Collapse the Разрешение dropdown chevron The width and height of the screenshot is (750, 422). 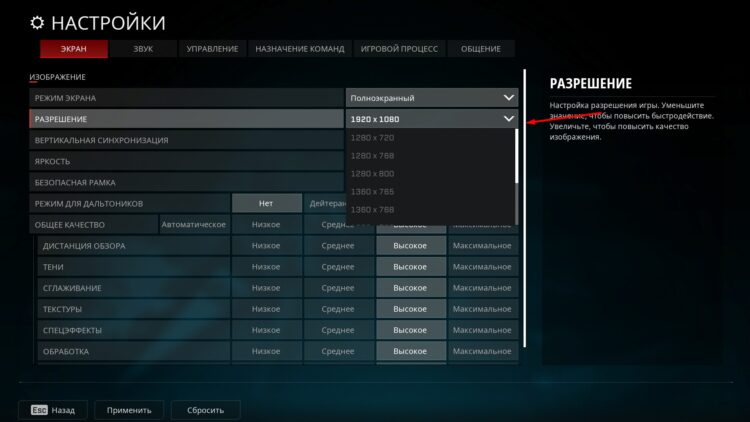click(508, 119)
